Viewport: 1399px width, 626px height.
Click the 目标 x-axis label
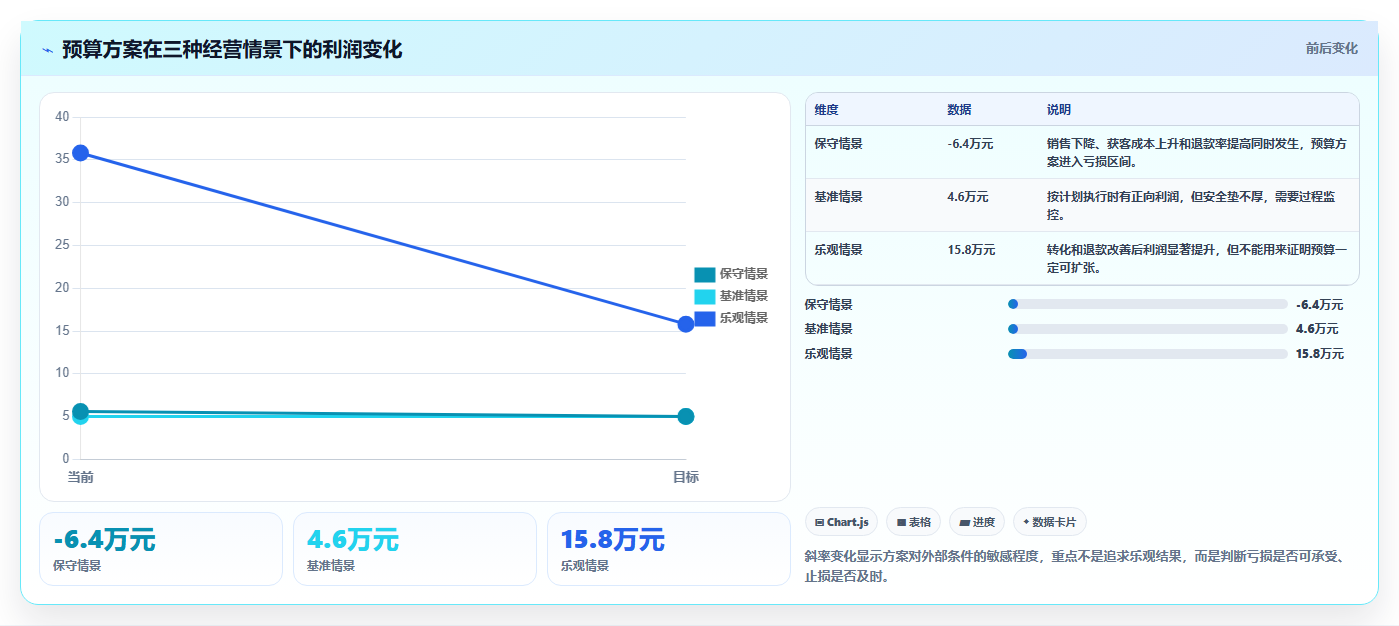[686, 477]
